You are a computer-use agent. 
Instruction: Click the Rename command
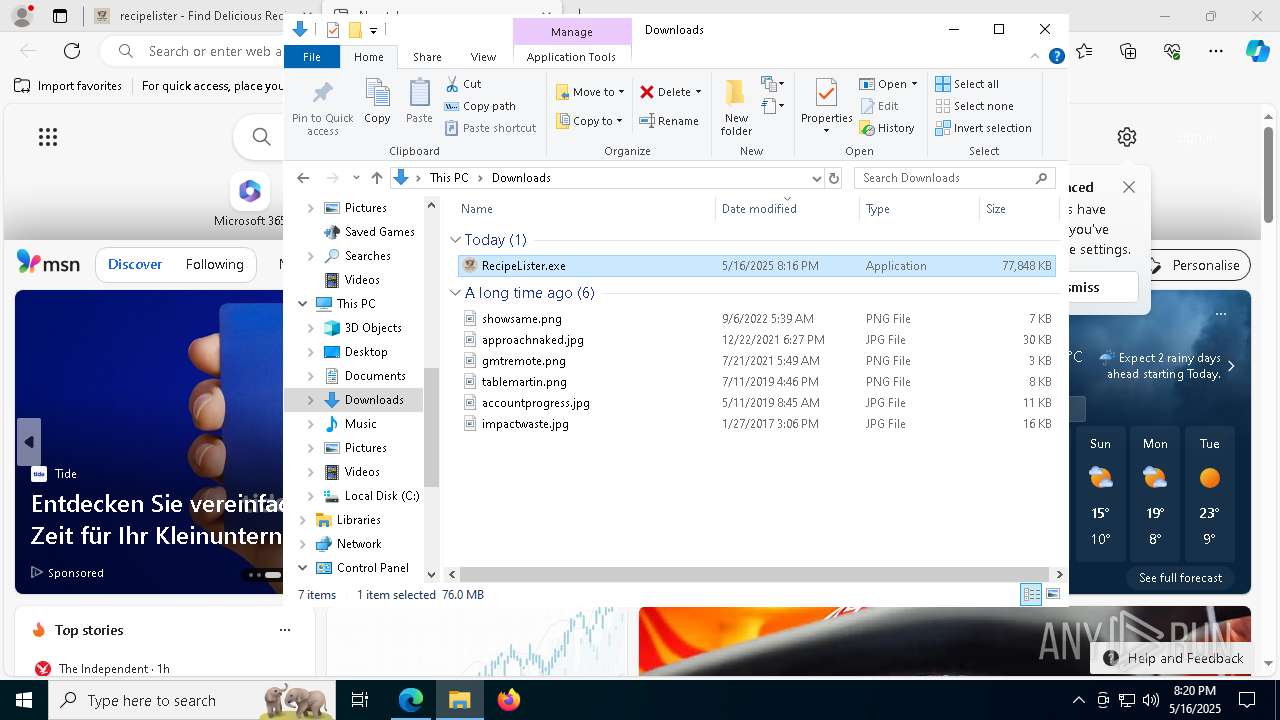[x=669, y=121]
